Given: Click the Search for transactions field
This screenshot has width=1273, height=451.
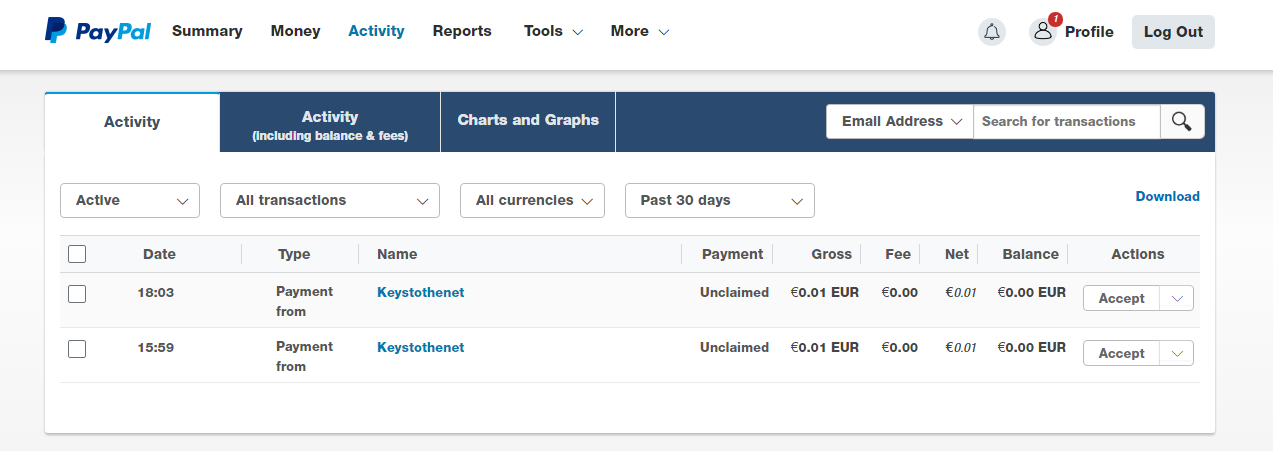Looking at the screenshot, I should pos(1066,122).
